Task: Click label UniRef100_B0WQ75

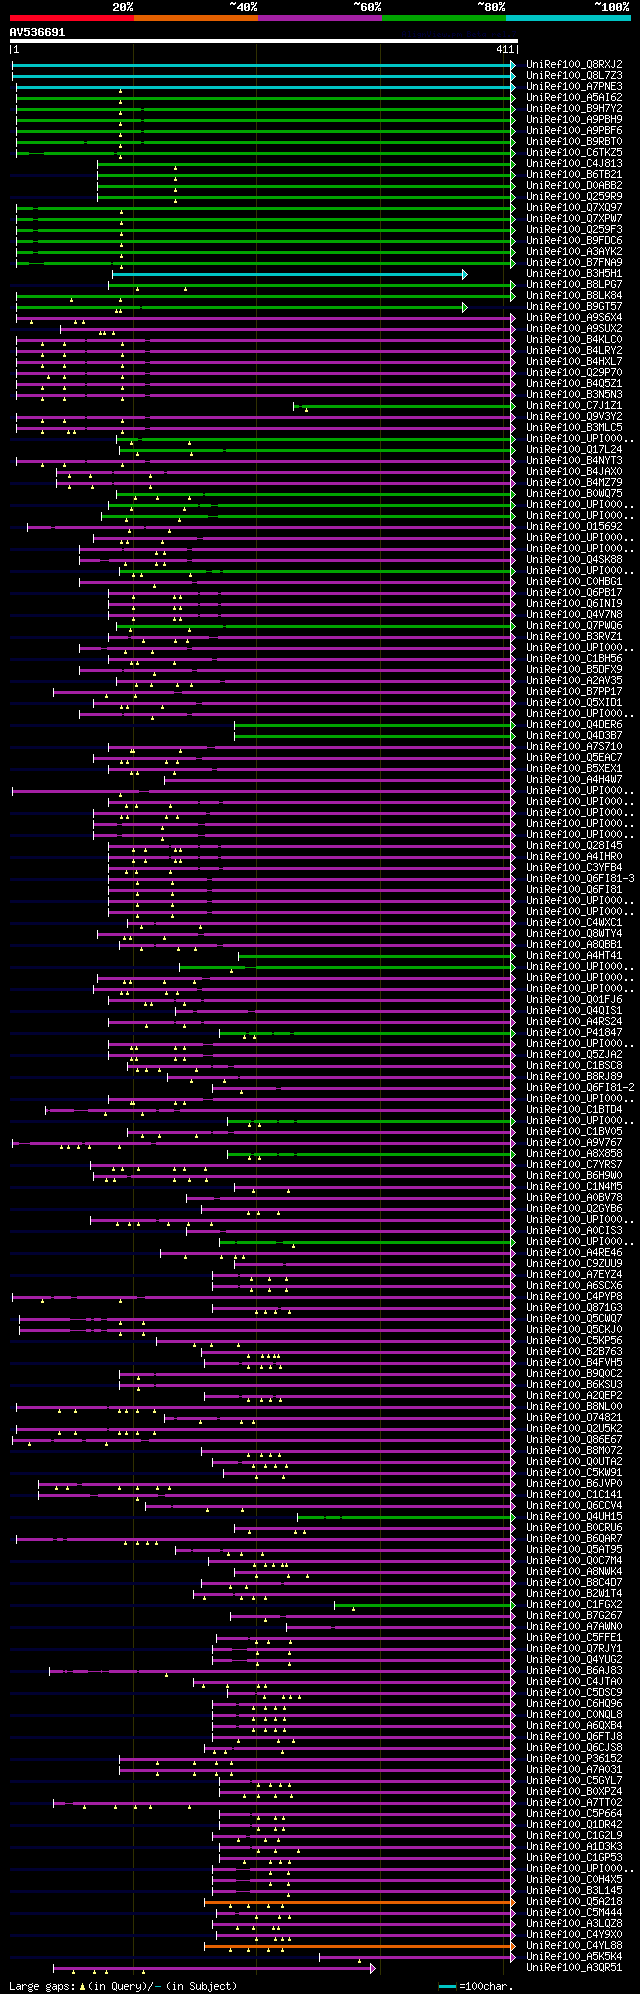Action: click(574, 494)
